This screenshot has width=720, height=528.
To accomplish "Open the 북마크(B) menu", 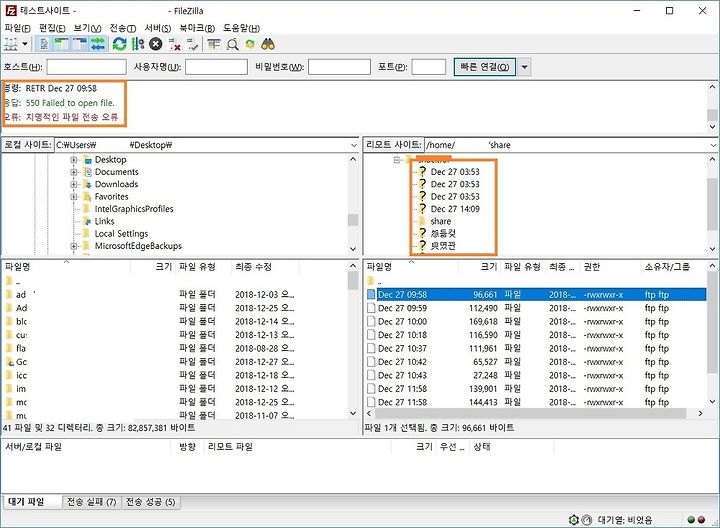I will point(197,28).
